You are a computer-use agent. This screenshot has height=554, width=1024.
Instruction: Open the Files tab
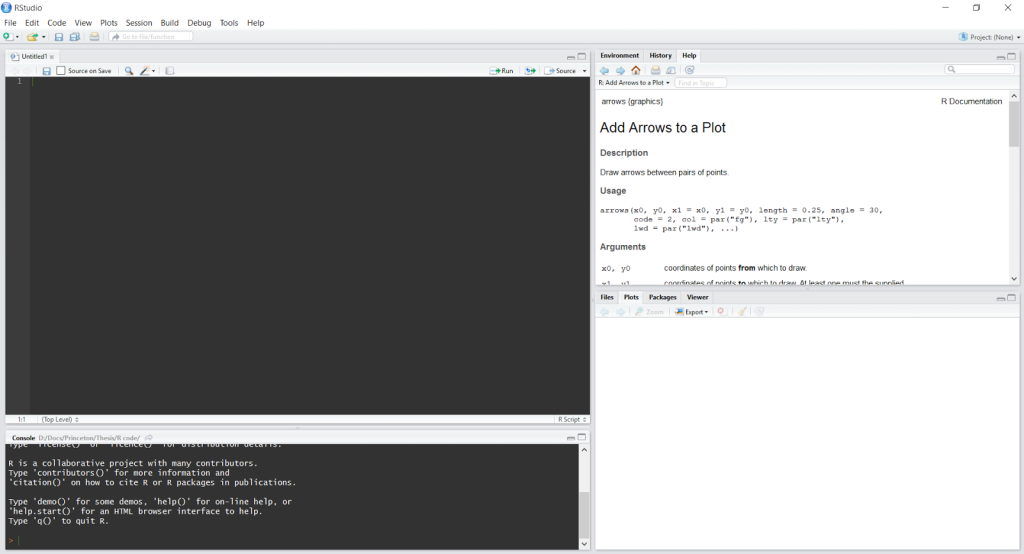pyautogui.click(x=607, y=297)
